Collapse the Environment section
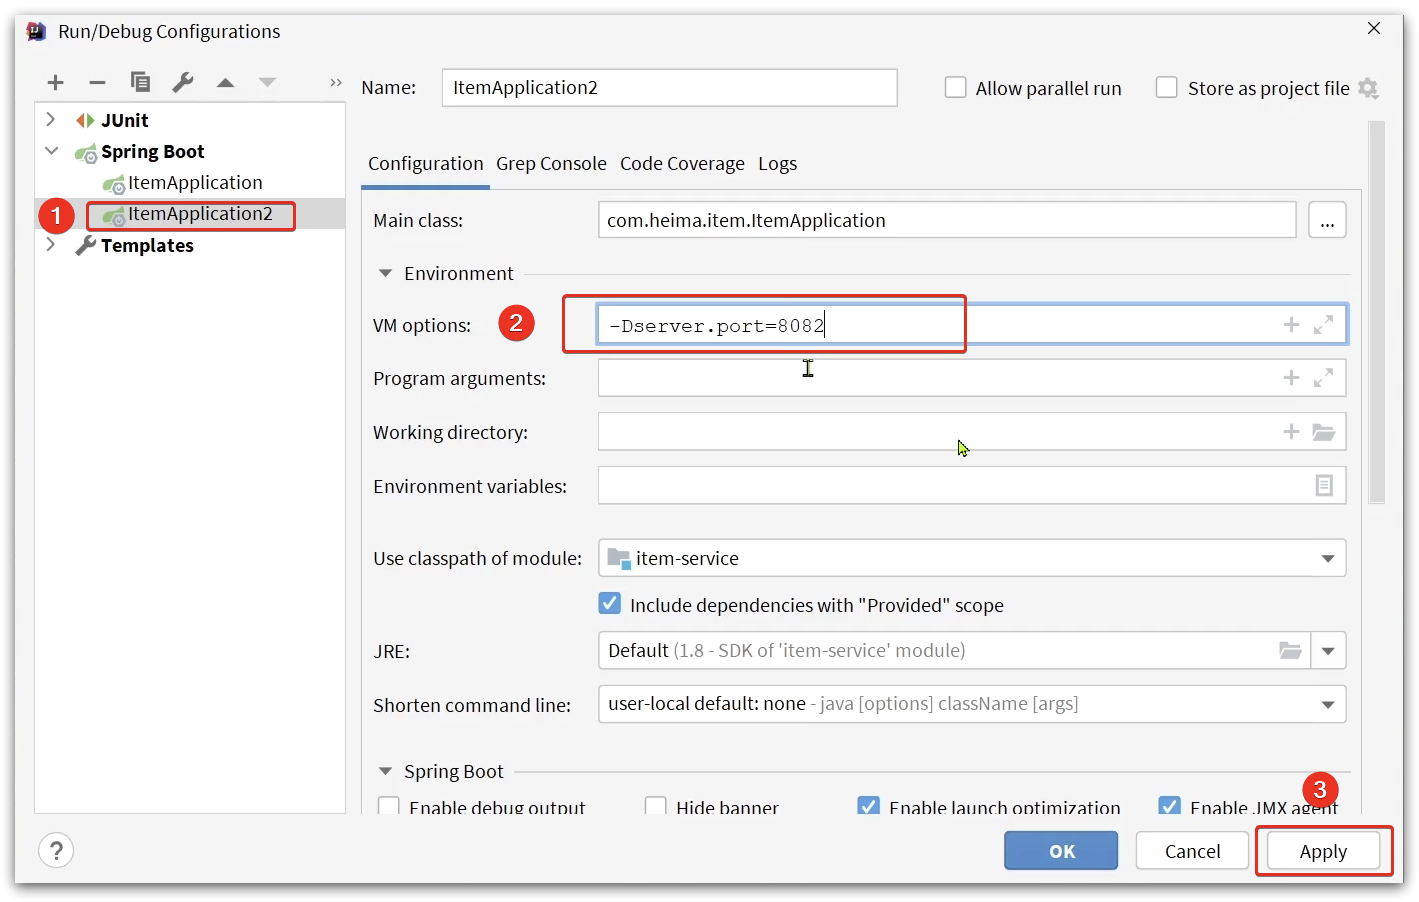Screen dimensions: 1419x902 (x=385, y=273)
